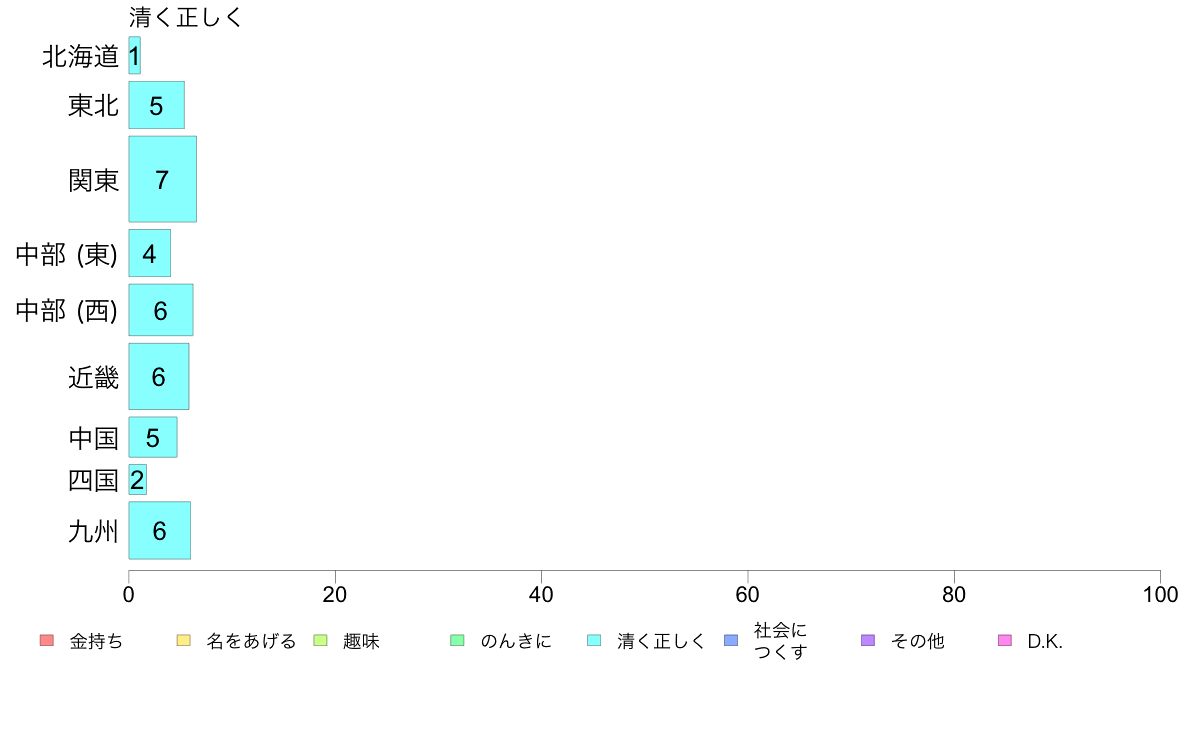Click the 100 tick label on x-axis
The width and height of the screenshot is (1188, 736).
pos(1160,594)
